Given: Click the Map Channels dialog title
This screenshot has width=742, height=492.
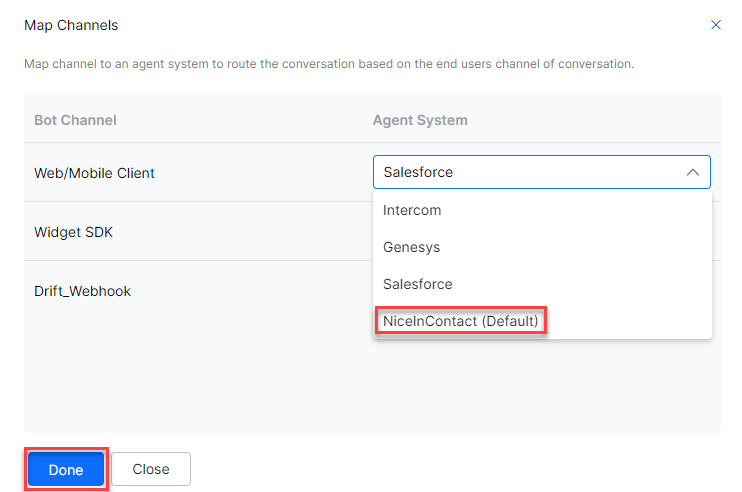Looking at the screenshot, I should 71,24.
